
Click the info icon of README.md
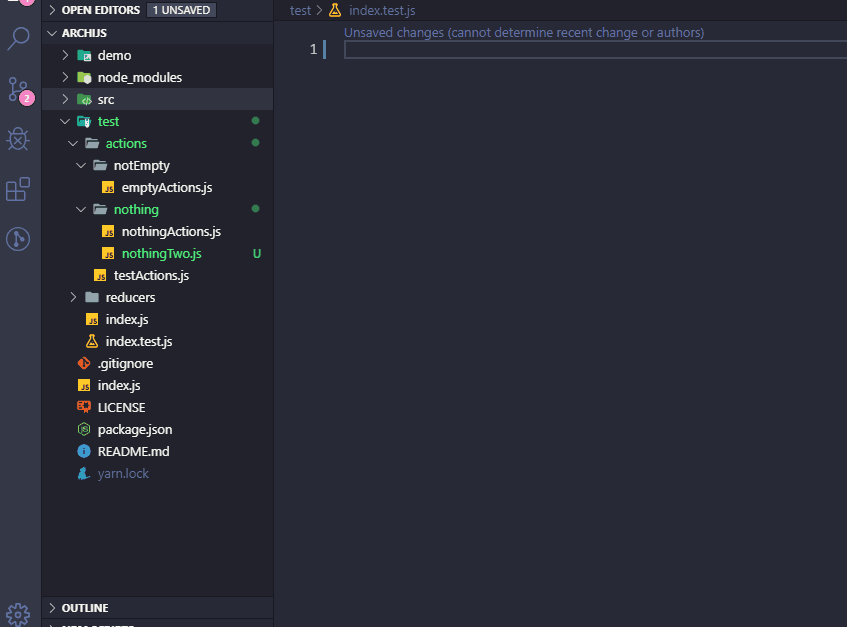click(x=84, y=451)
